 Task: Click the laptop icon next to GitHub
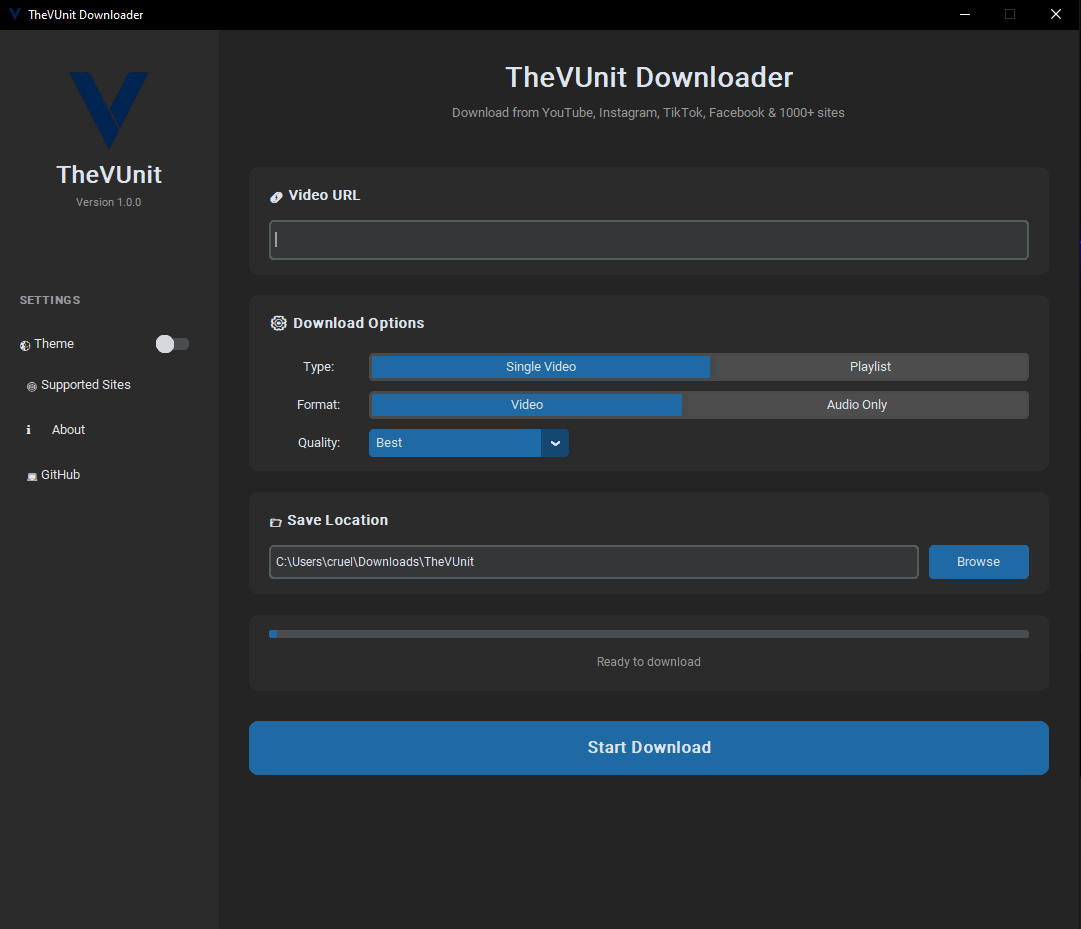click(32, 477)
